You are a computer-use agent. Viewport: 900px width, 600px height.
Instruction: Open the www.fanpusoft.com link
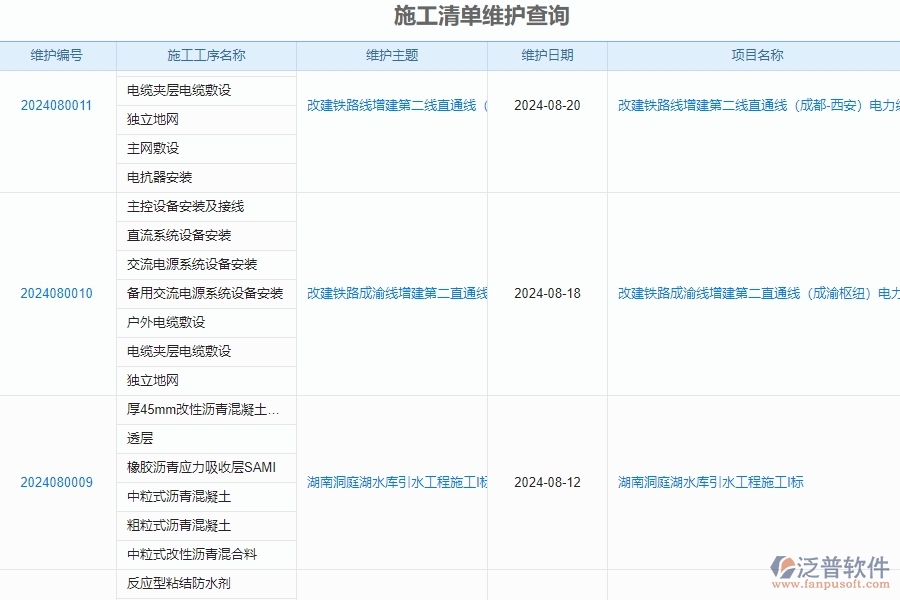[830, 581]
